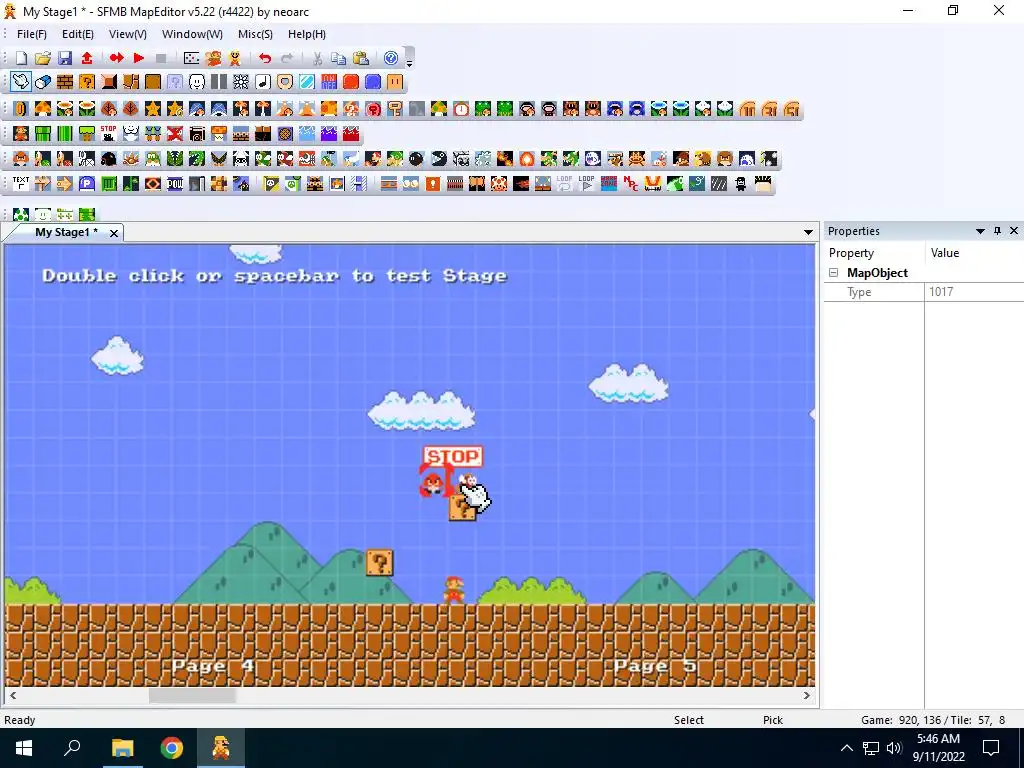Open the volume control in system tray

pos(894,748)
